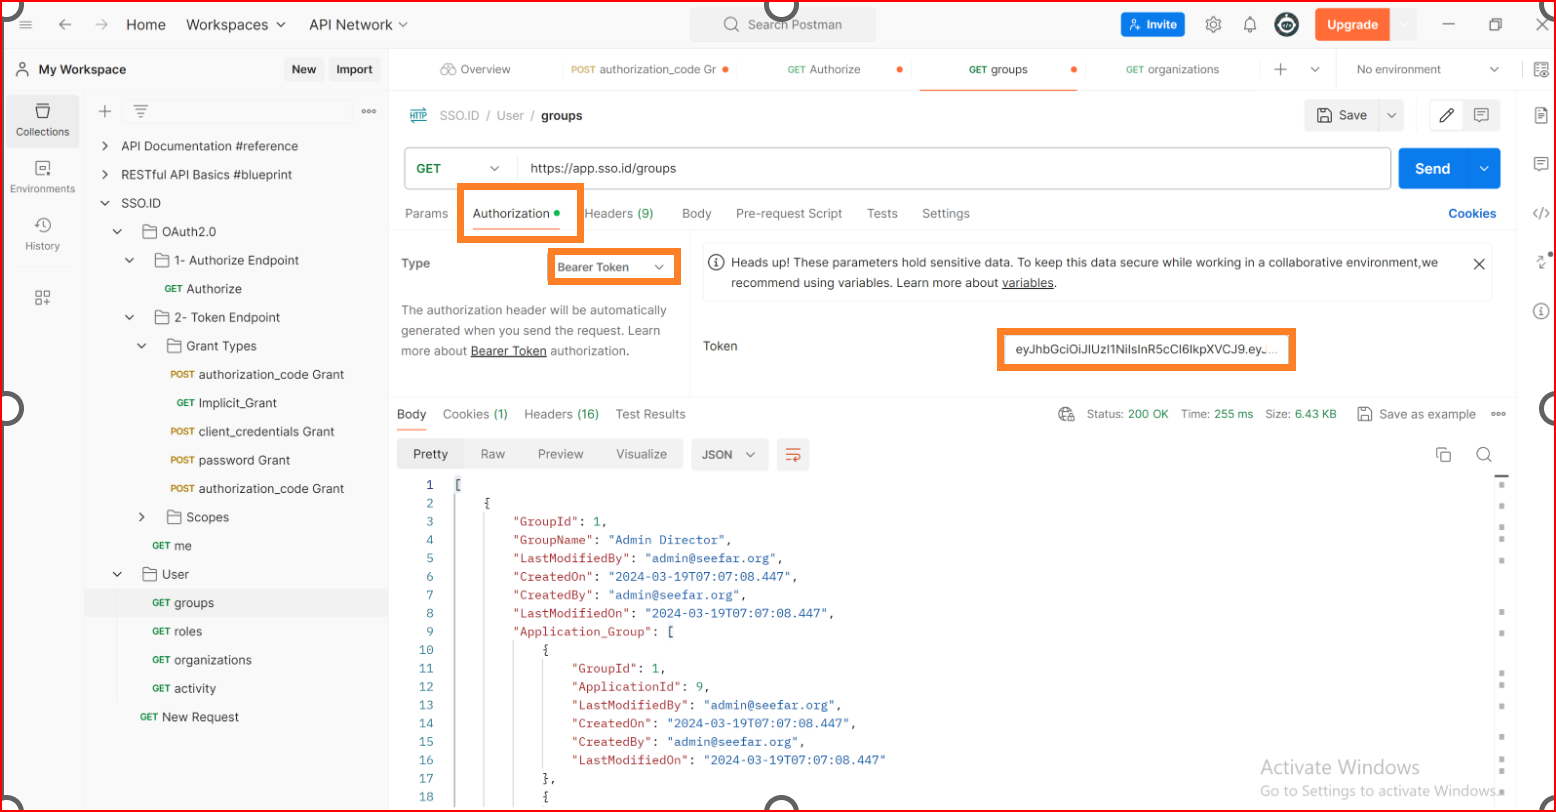
Task: Open the environment quick look icon
Action: point(1541,69)
